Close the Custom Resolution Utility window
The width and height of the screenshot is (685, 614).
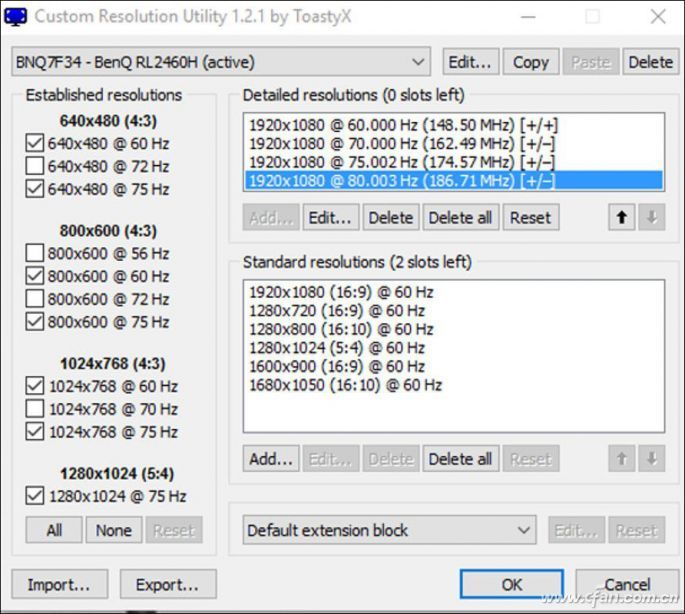pos(657,17)
